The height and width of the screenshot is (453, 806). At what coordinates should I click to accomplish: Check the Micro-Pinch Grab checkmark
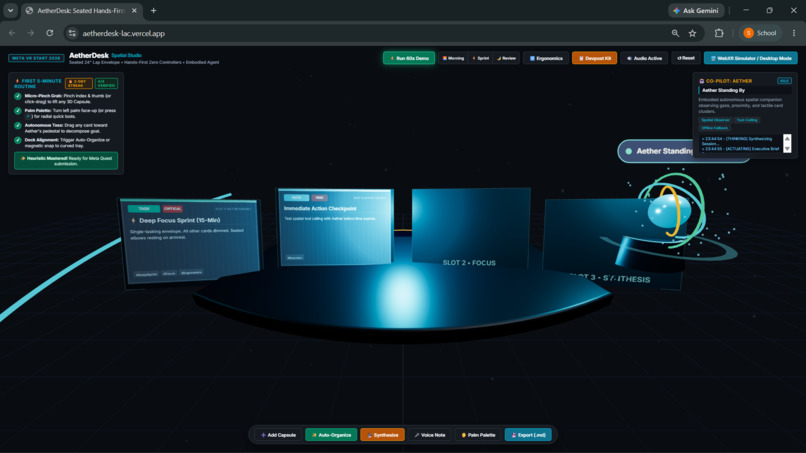tap(18, 96)
